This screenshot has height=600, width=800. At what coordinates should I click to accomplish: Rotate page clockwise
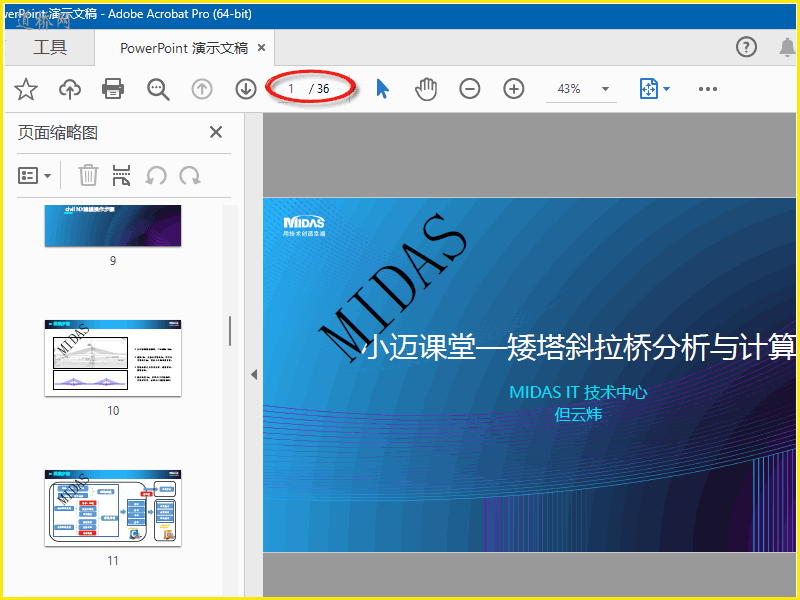click(x=190, y=176)
